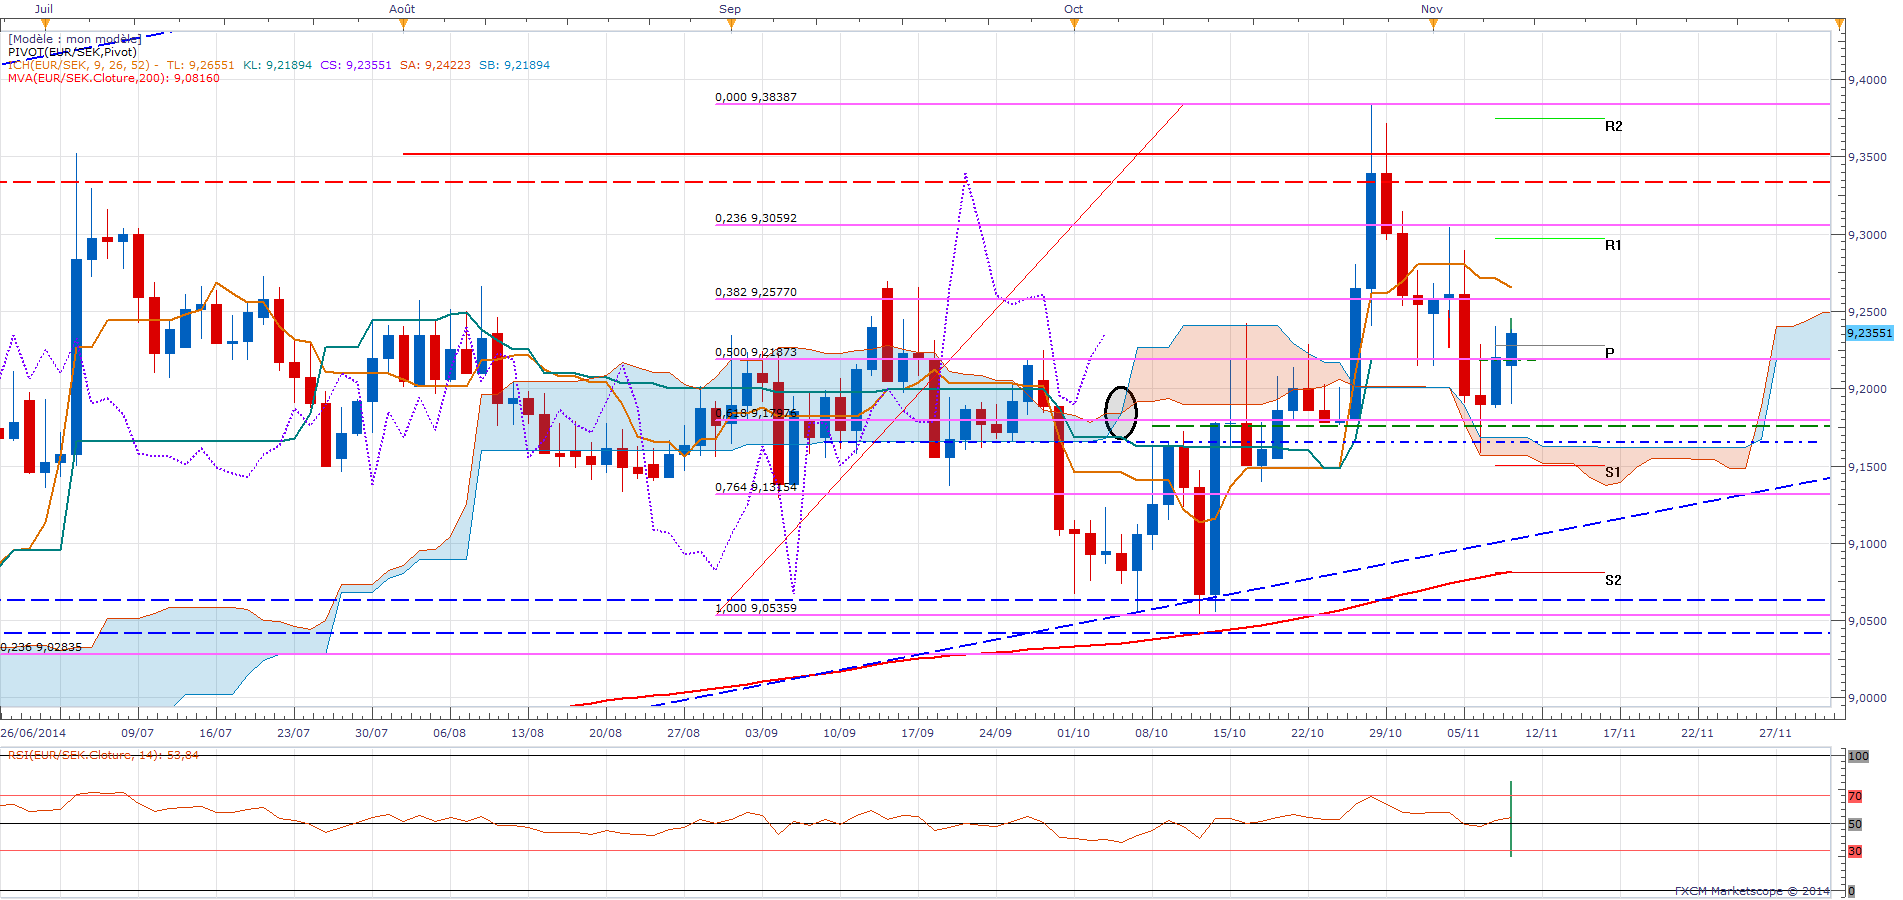Select the black ellipse annotation on chart

tap(1120, 412)
